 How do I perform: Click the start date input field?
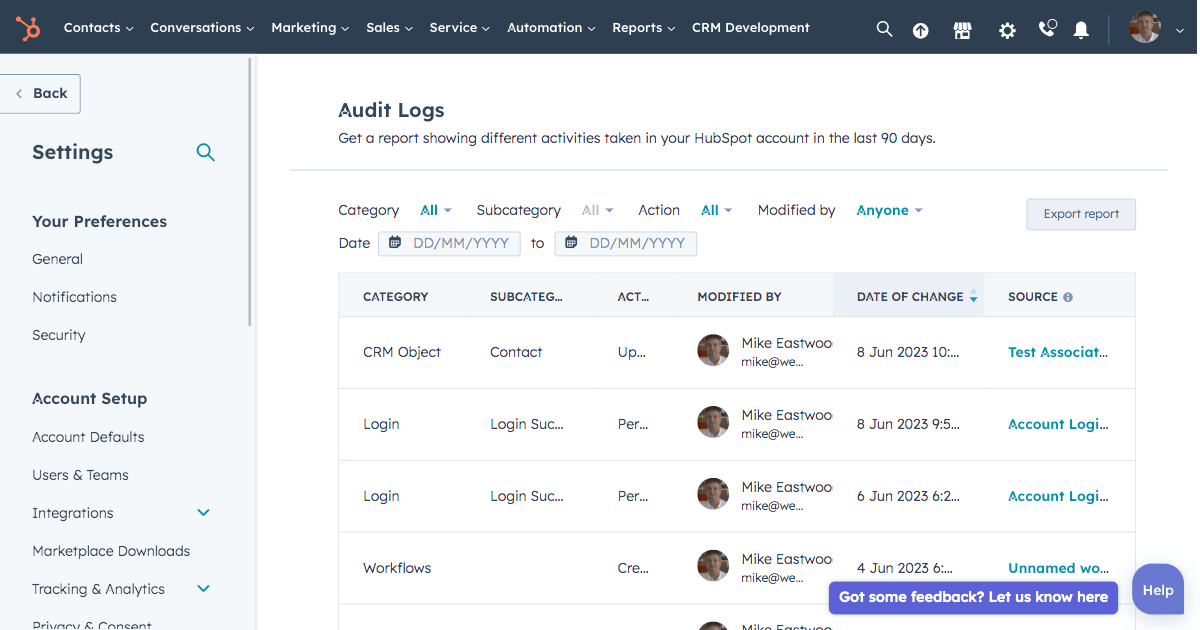pyautogui.click(x=449, y=243)
